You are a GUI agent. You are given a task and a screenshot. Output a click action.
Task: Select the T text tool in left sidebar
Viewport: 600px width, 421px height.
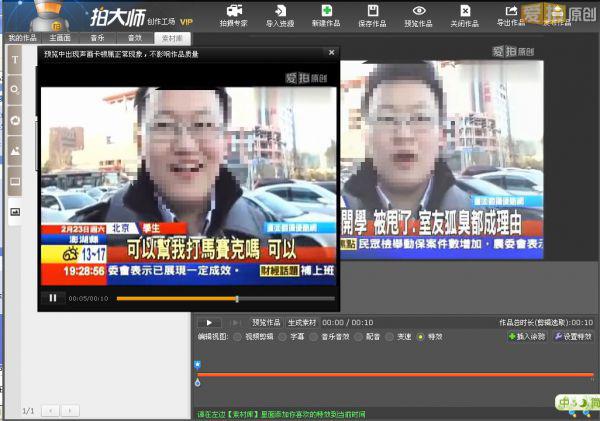(x=15, y=60)
